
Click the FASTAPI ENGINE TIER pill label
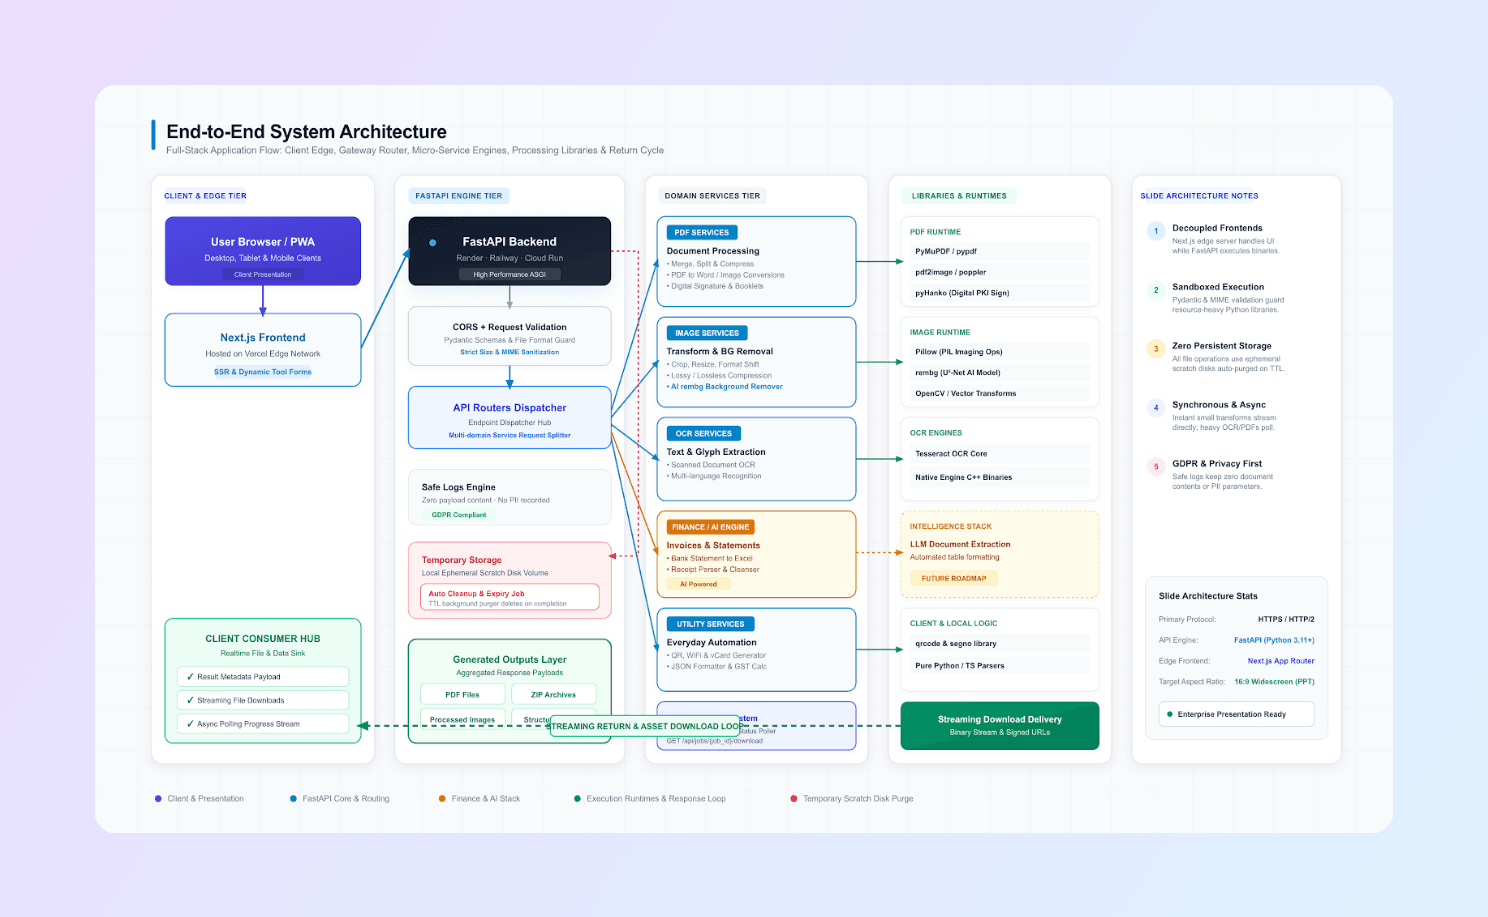point(459,196)
